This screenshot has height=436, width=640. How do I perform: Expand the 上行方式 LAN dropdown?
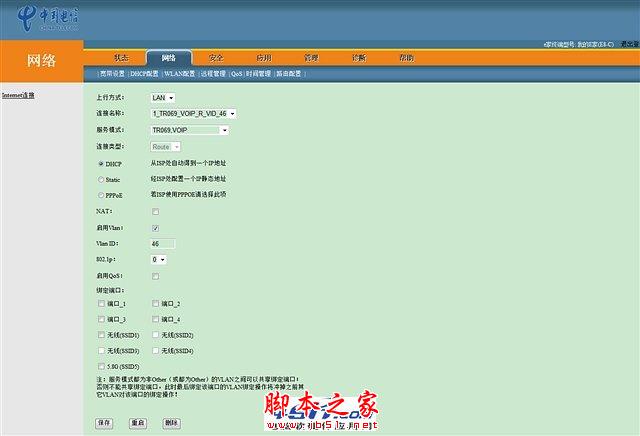(163, 98)
